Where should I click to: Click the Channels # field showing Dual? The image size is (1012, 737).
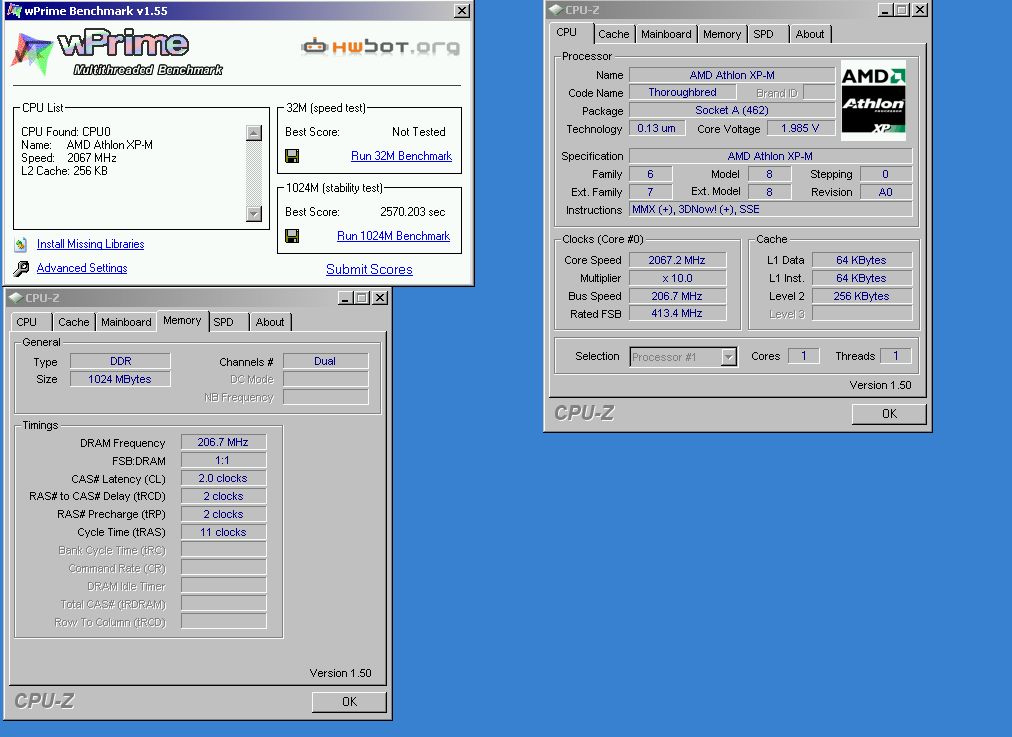pos(325,361)
